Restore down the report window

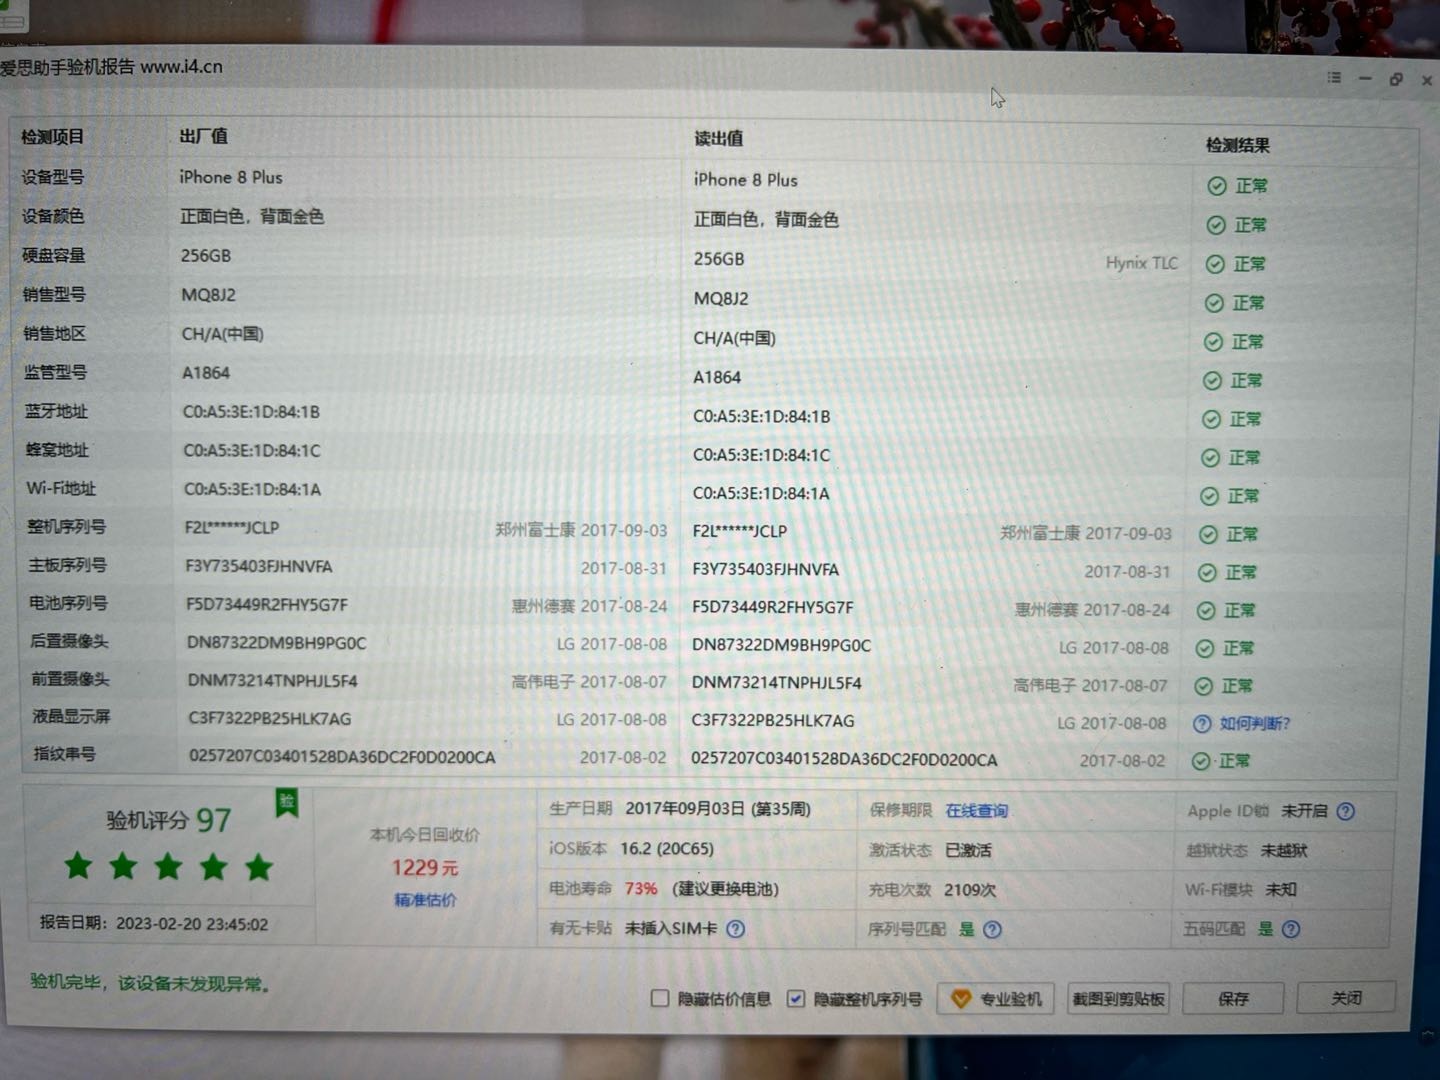point(1396,79)
